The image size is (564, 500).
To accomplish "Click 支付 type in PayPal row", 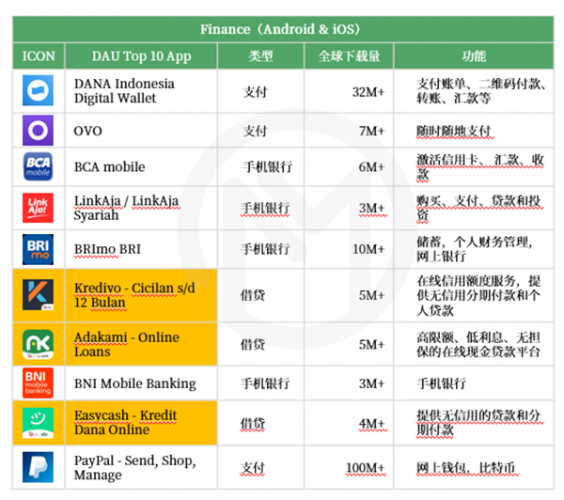I will (253, 468).
